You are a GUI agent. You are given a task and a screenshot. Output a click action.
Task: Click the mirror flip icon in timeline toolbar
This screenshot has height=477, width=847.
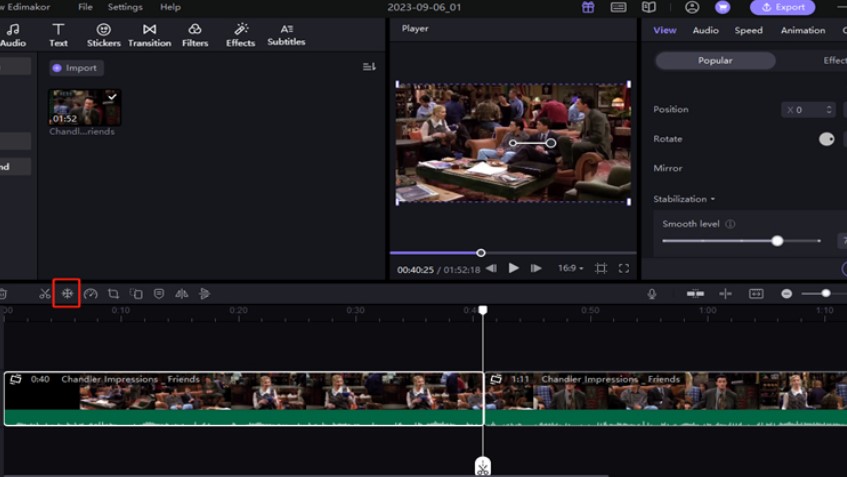(x=181, y=294)
